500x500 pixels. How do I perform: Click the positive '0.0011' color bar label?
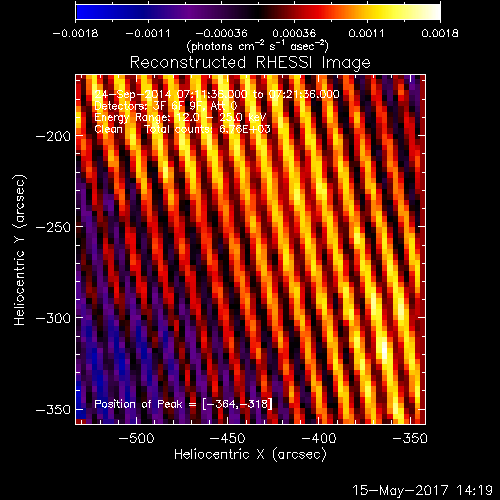(366, 33)
